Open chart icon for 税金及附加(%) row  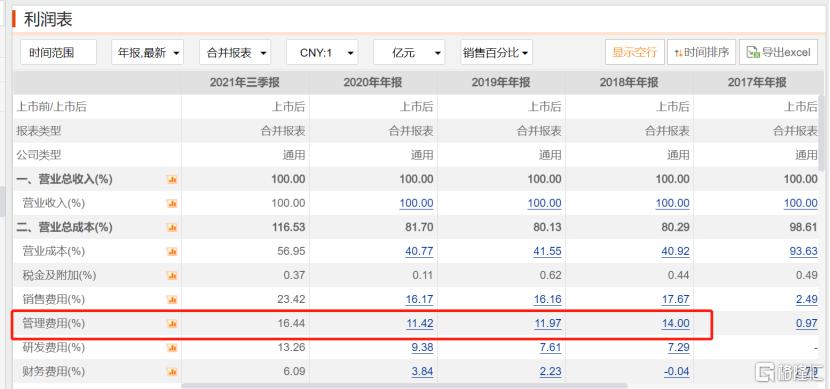click(x=172, y=275)
